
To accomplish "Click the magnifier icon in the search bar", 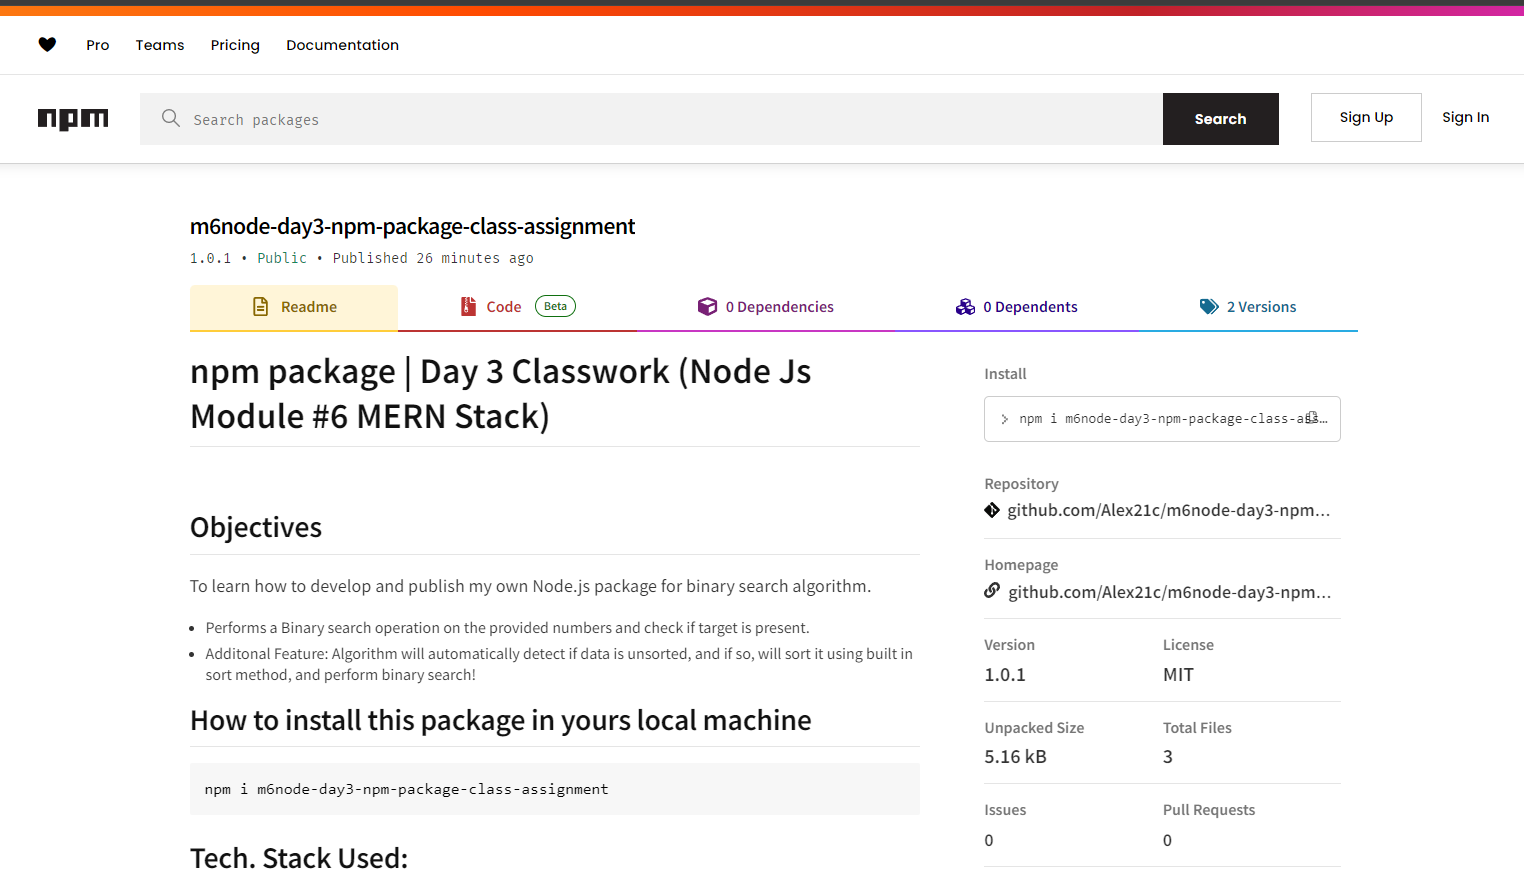I will coord(171,118).
